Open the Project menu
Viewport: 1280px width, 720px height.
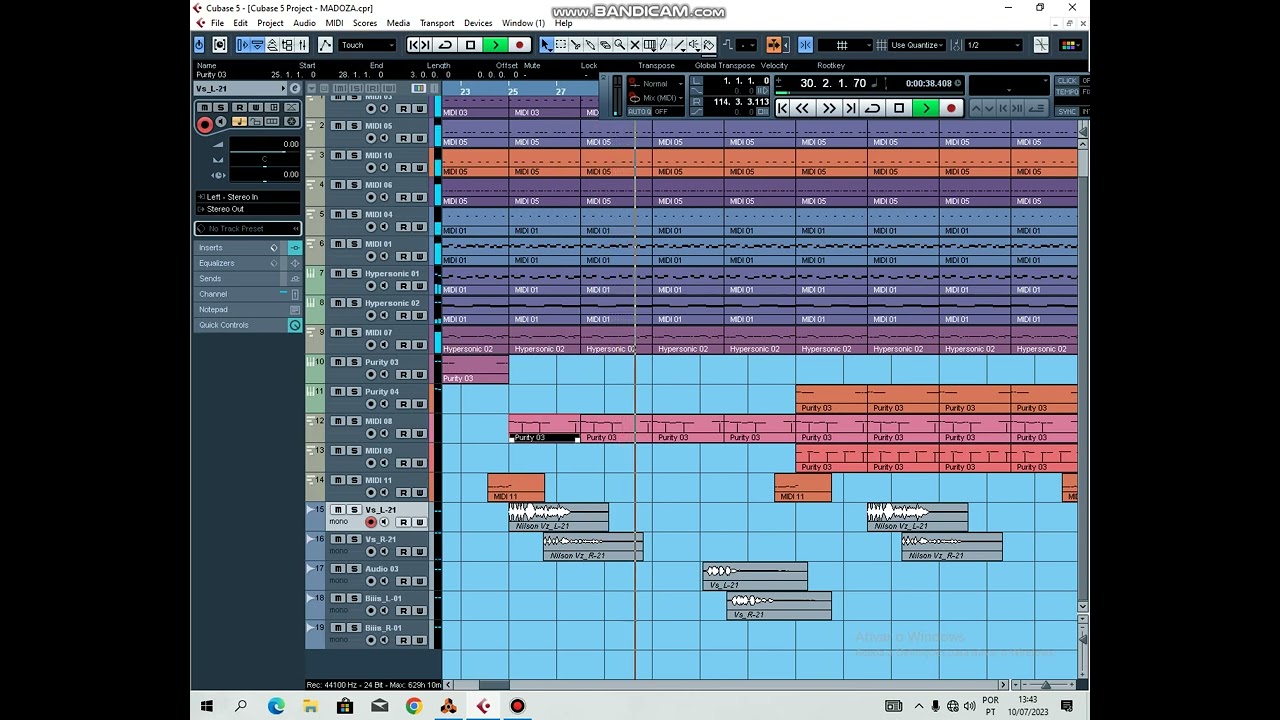click(x=270, y=23)
